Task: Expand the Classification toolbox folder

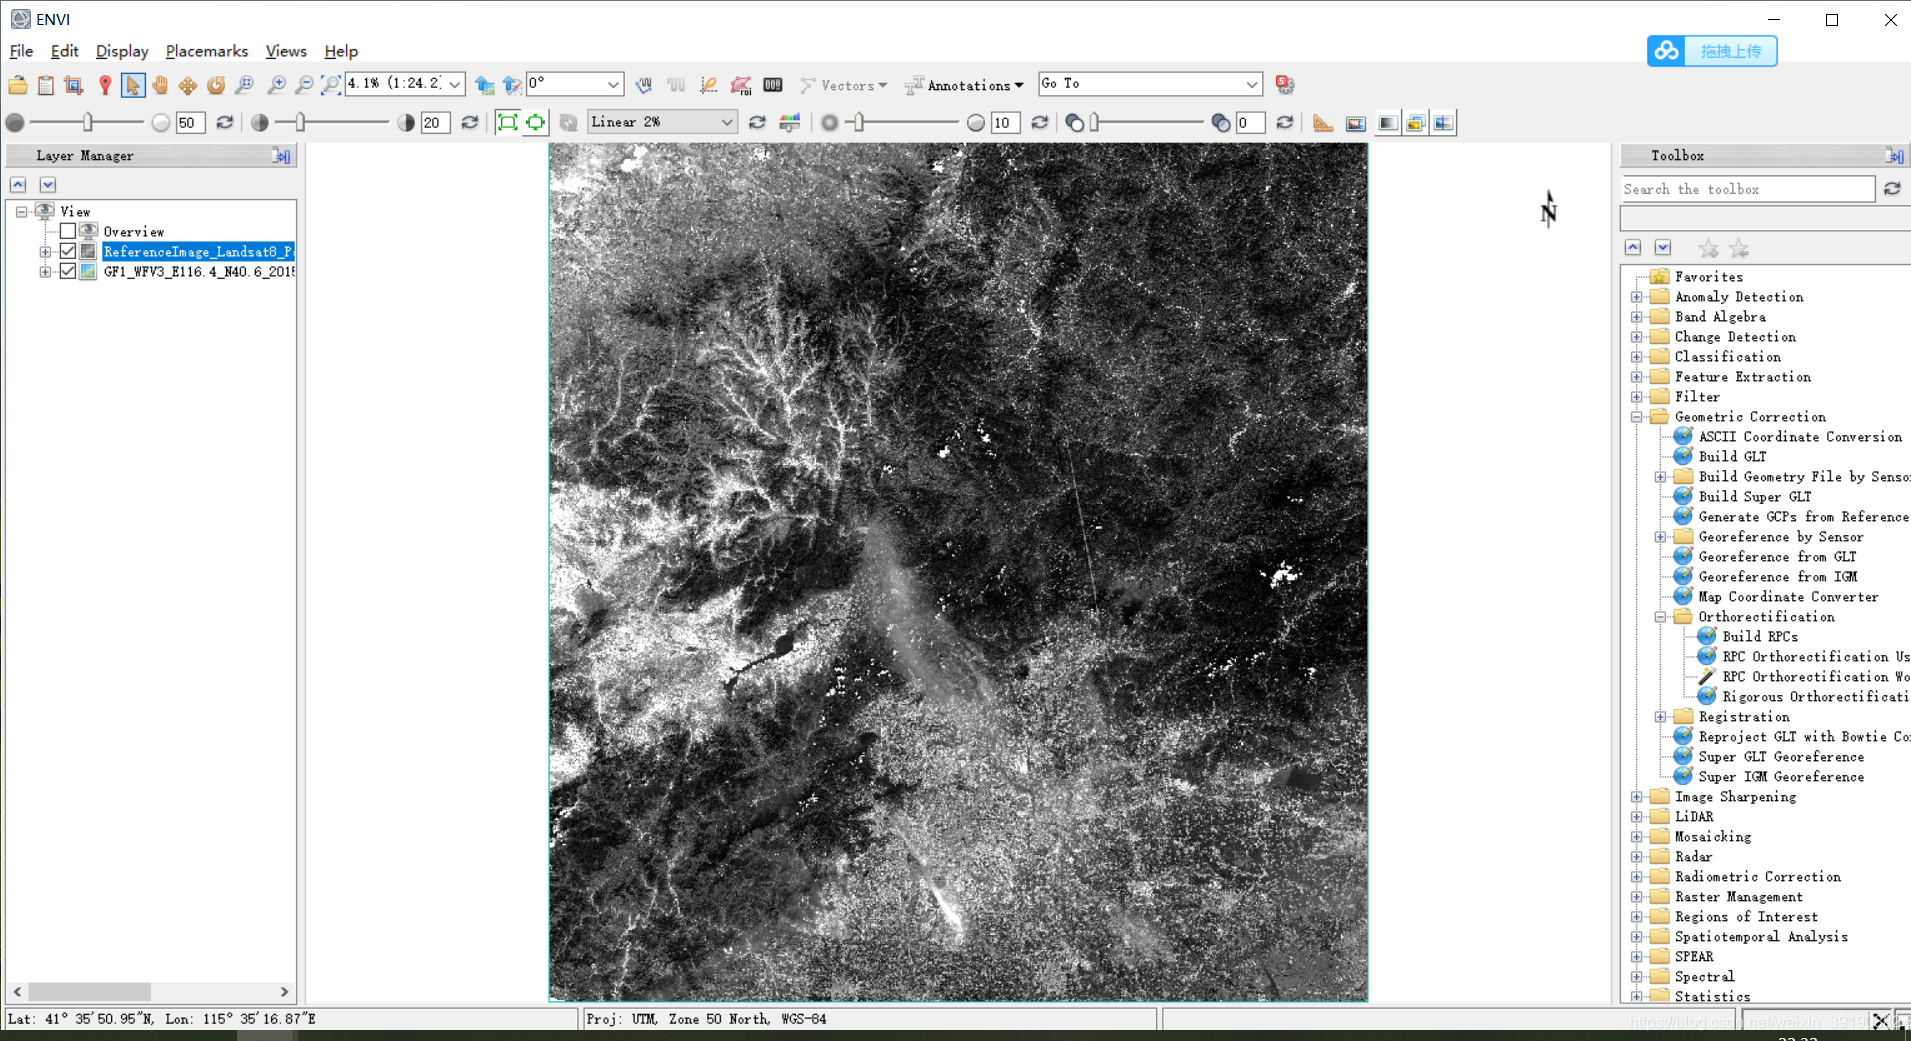Action: (x=1637, y=357)
